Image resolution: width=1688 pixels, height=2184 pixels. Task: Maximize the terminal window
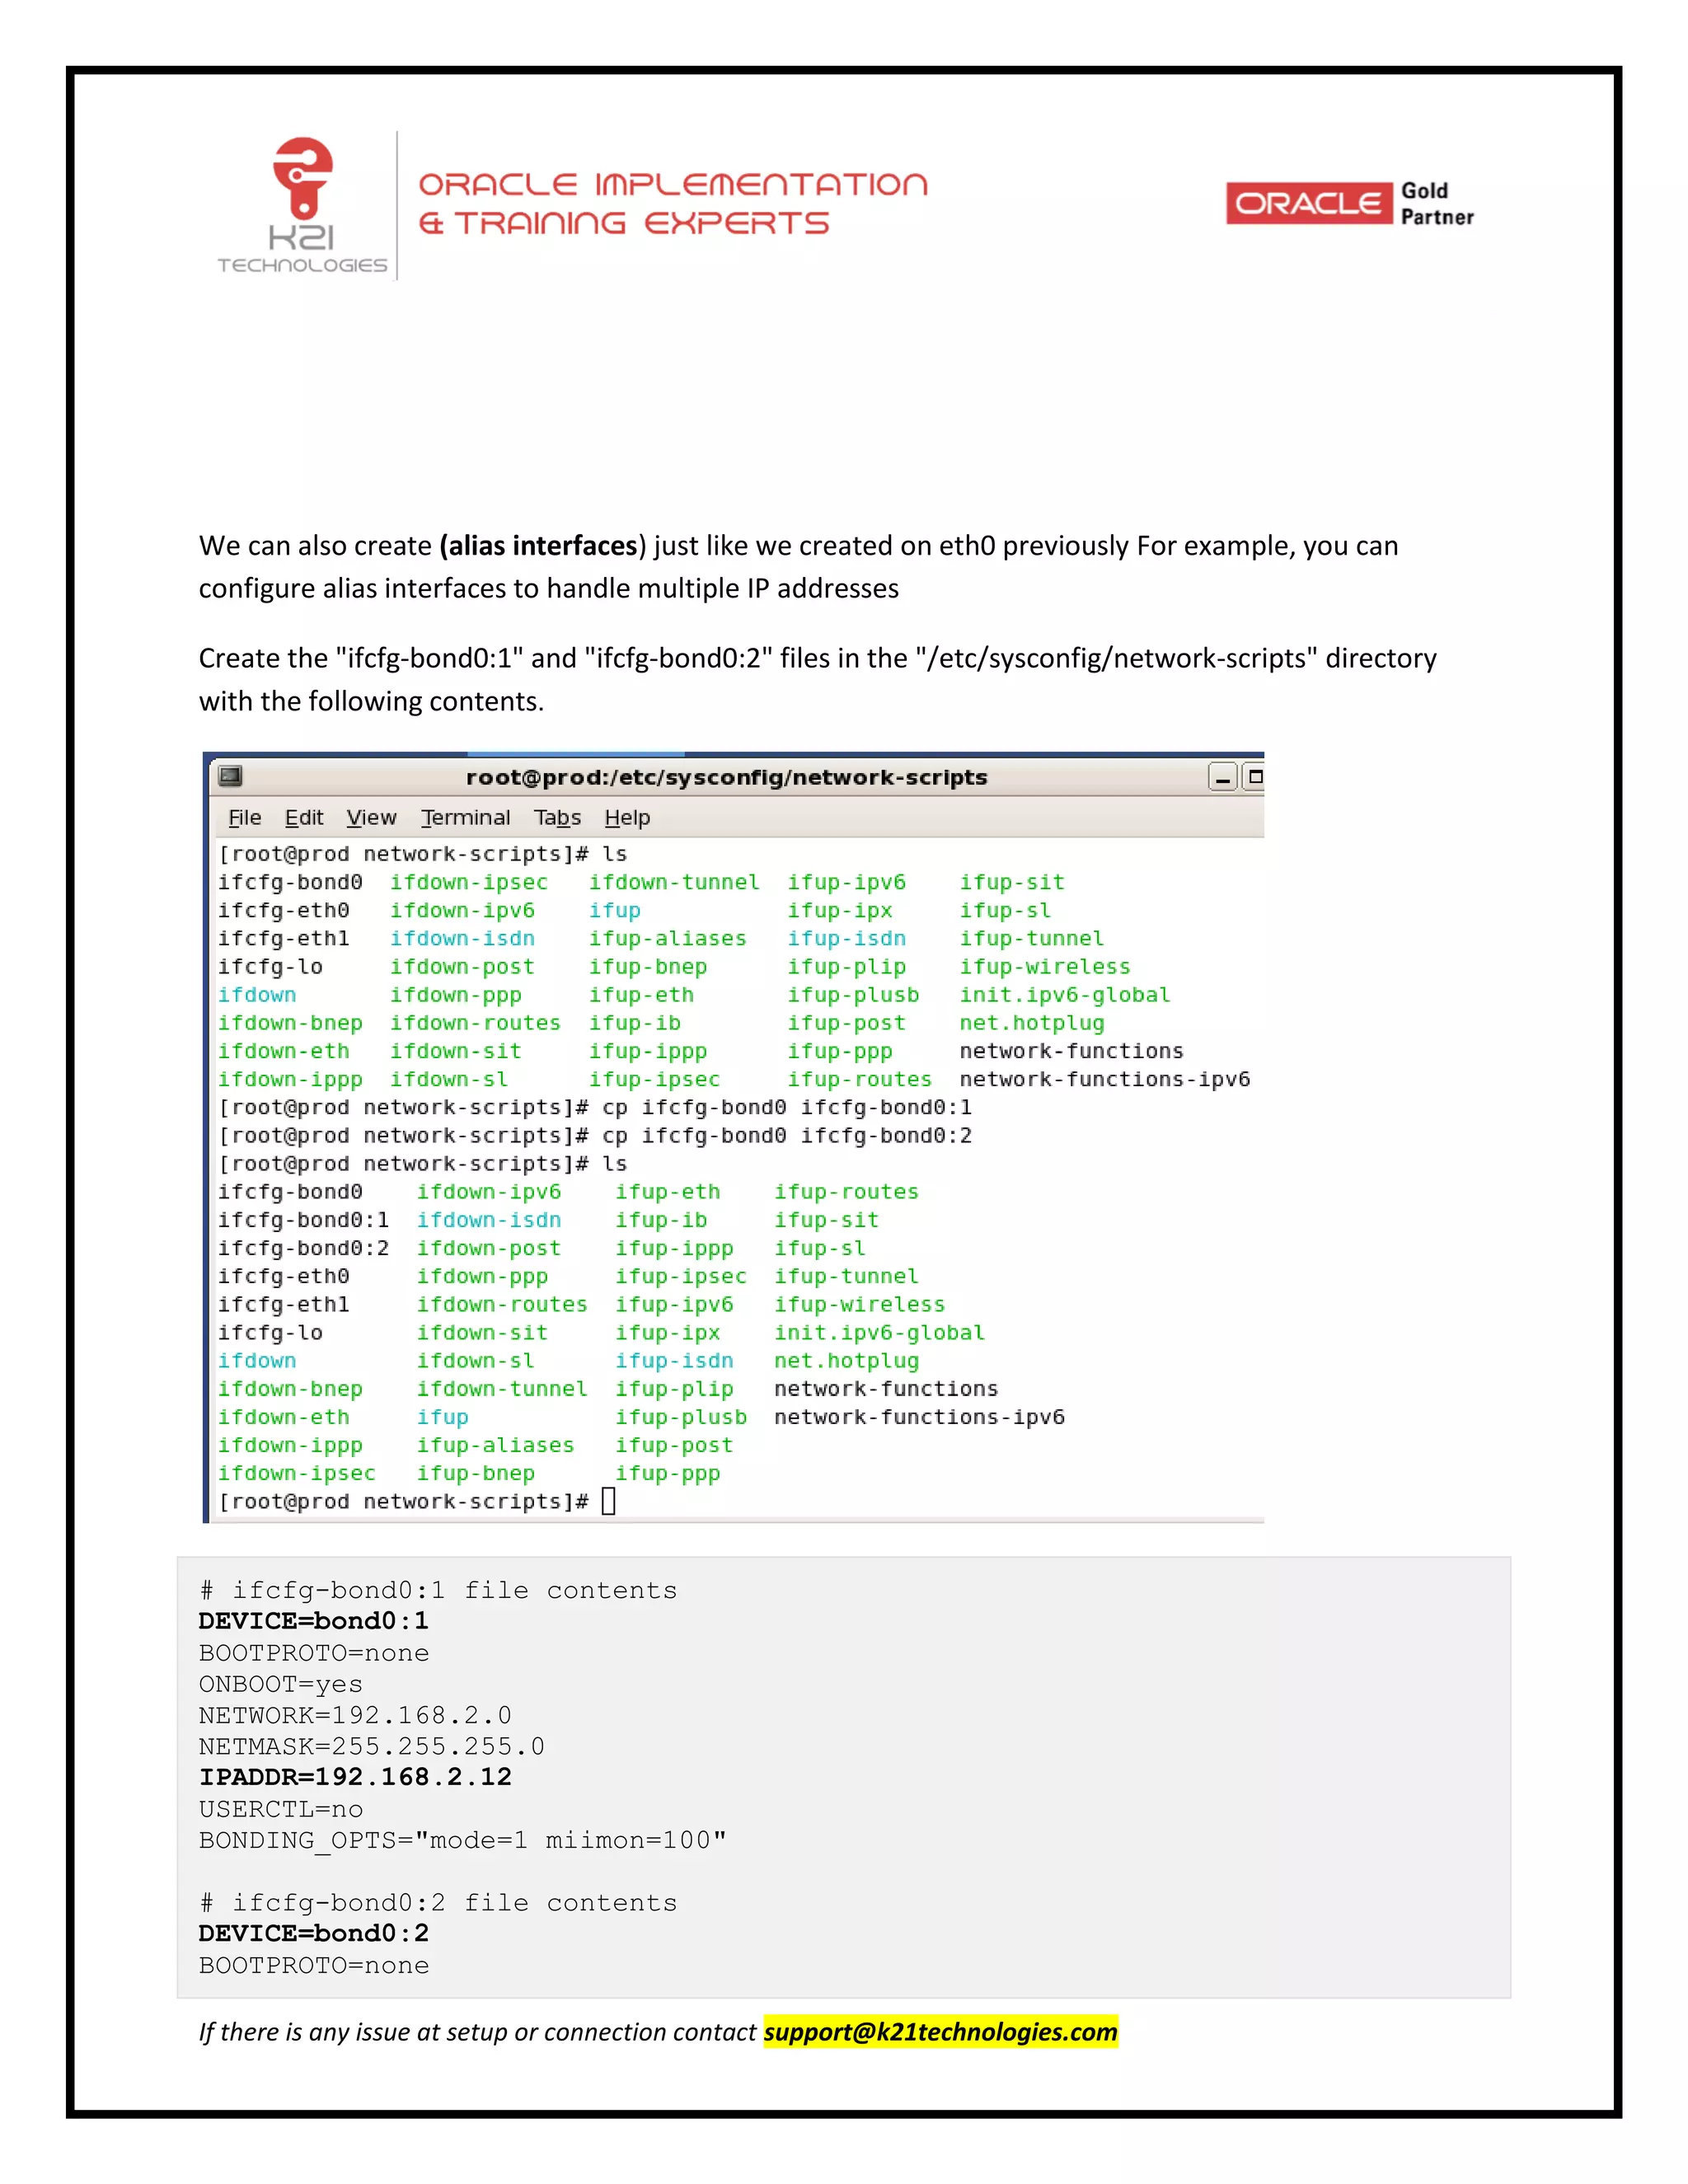pyautogui.click(x=1255, y=777)
